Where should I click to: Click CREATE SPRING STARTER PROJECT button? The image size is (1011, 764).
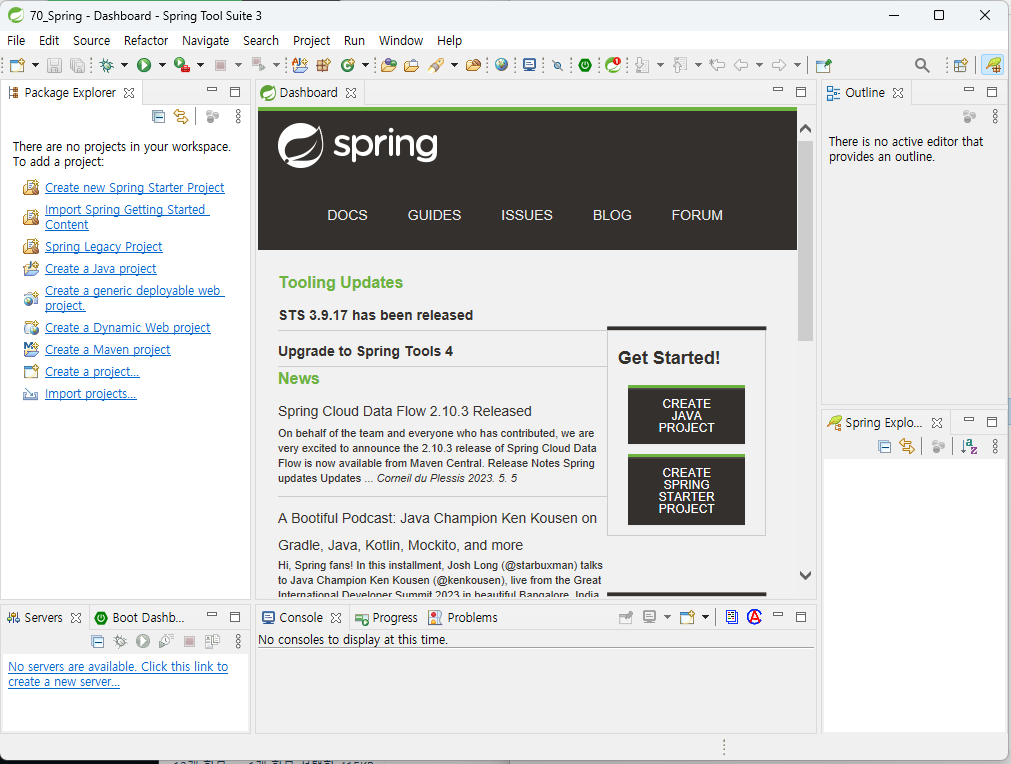(x=686, y=490)
